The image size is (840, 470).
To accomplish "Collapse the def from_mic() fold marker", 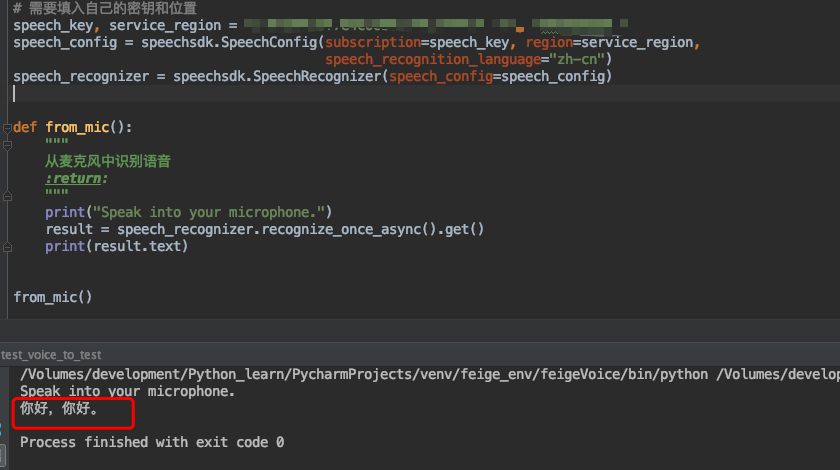I will click(x=7, y=128).
